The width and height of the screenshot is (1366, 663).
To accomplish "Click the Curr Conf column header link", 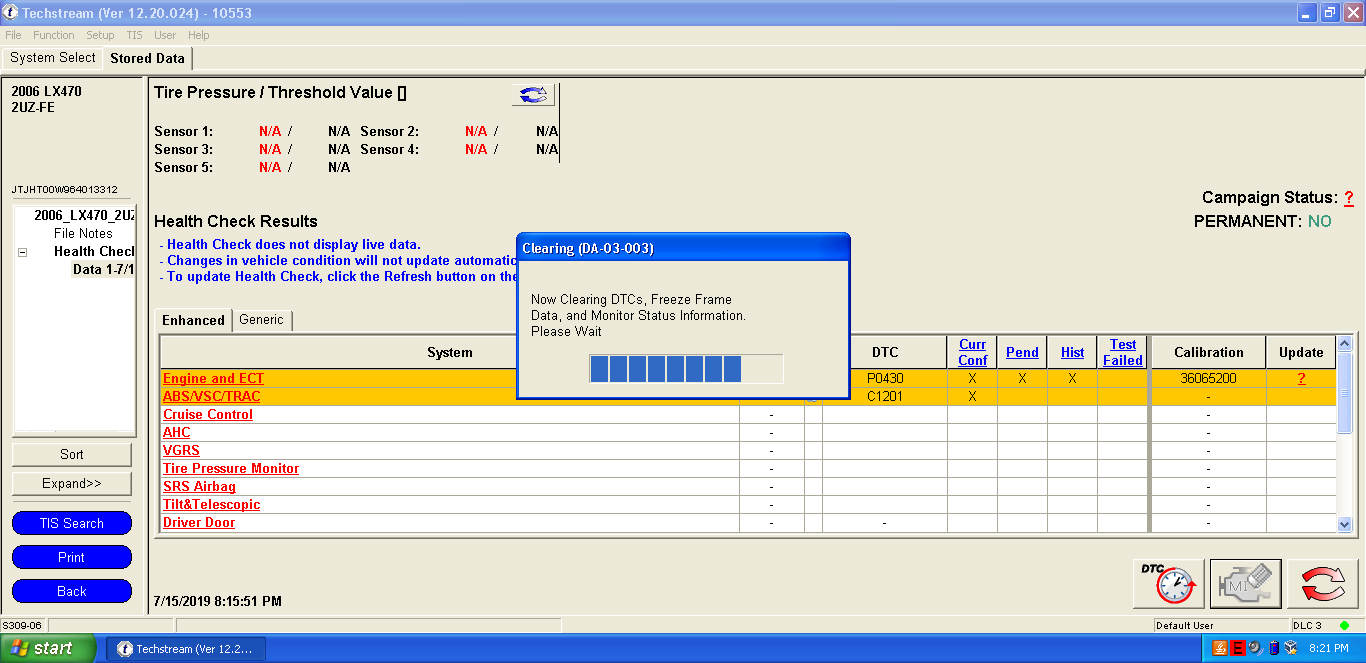I will (x=973, y=352).
